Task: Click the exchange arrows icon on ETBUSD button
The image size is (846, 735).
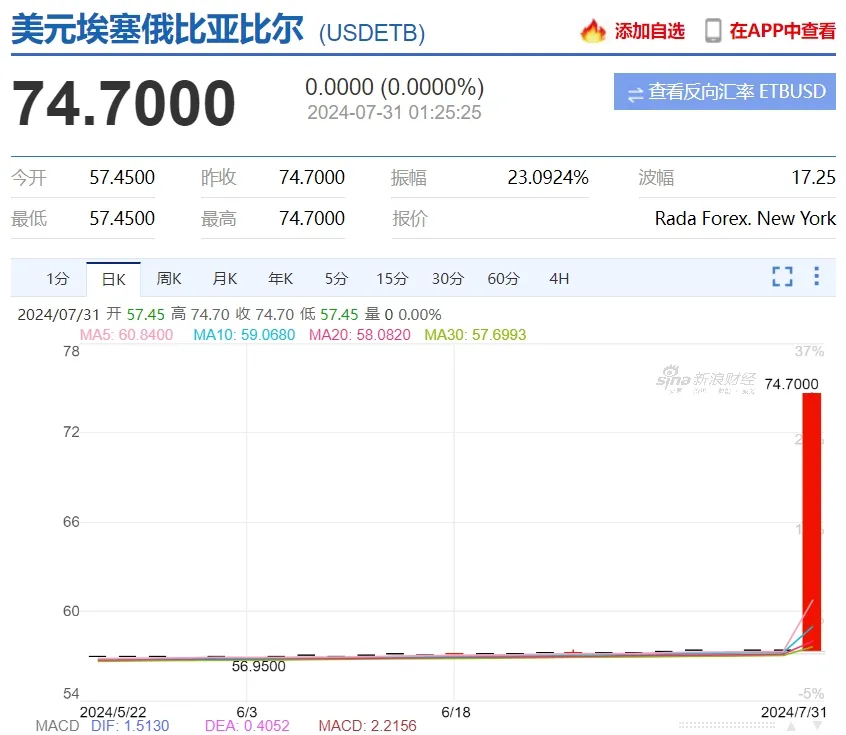Action: [634, 91]
